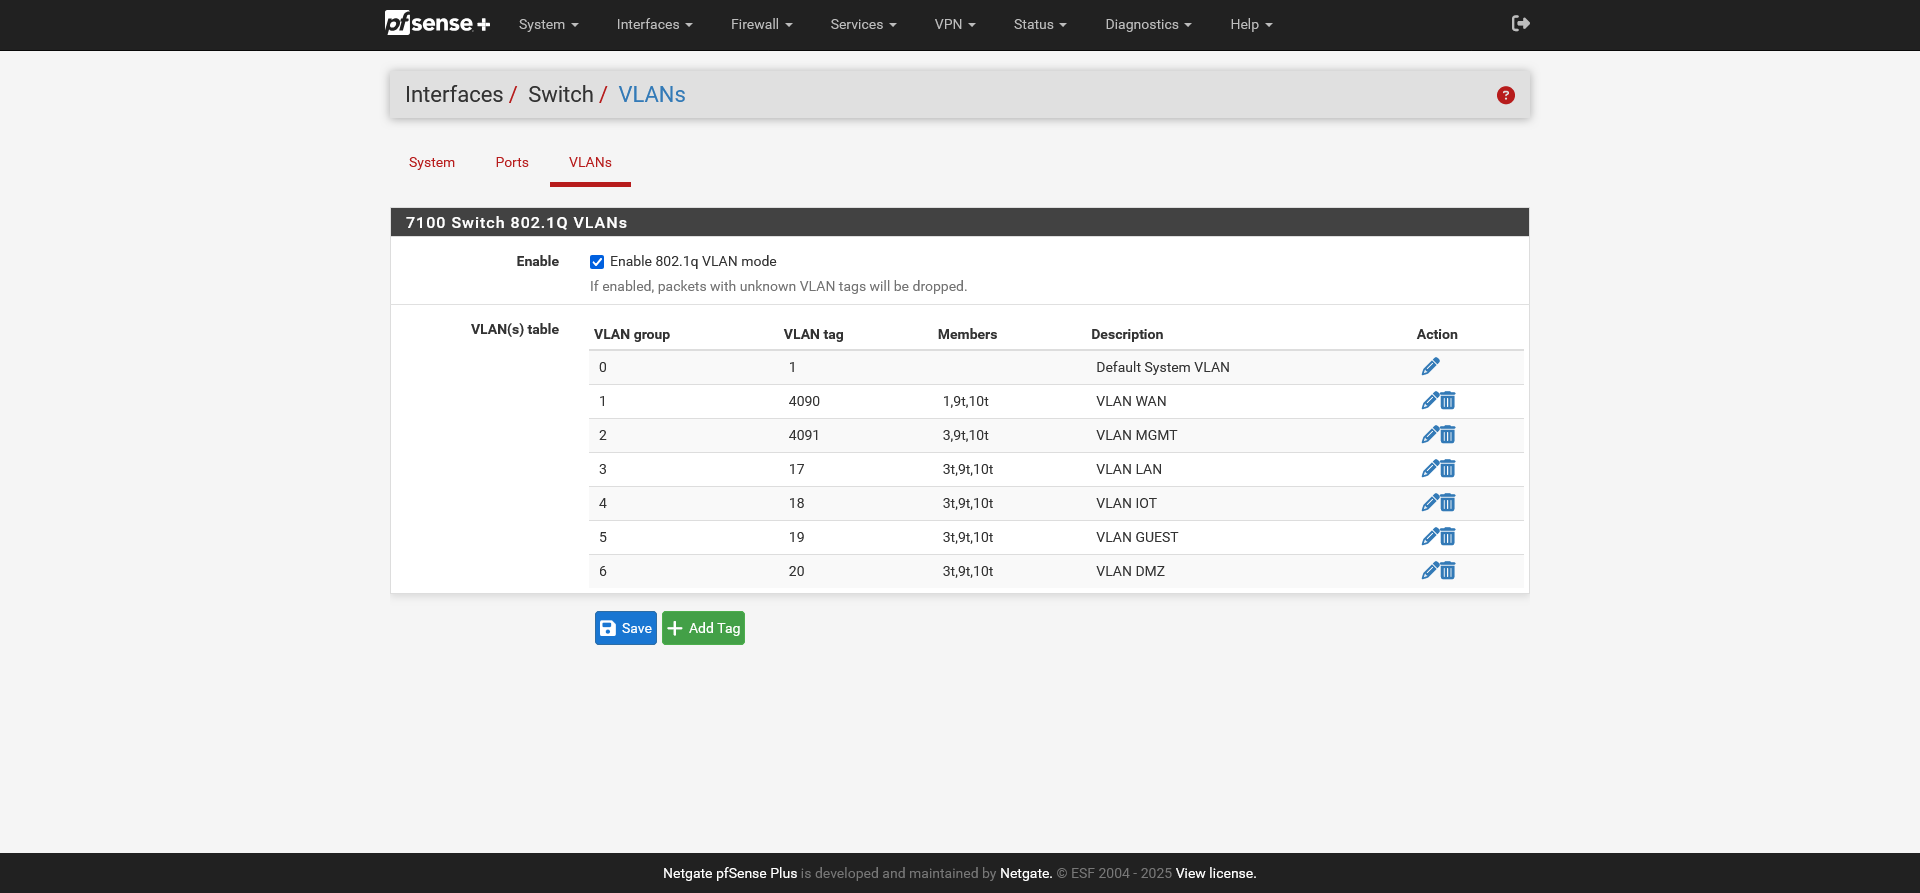
Task: Open the Firewall dropdown menu
Action: tap(761, 24)
